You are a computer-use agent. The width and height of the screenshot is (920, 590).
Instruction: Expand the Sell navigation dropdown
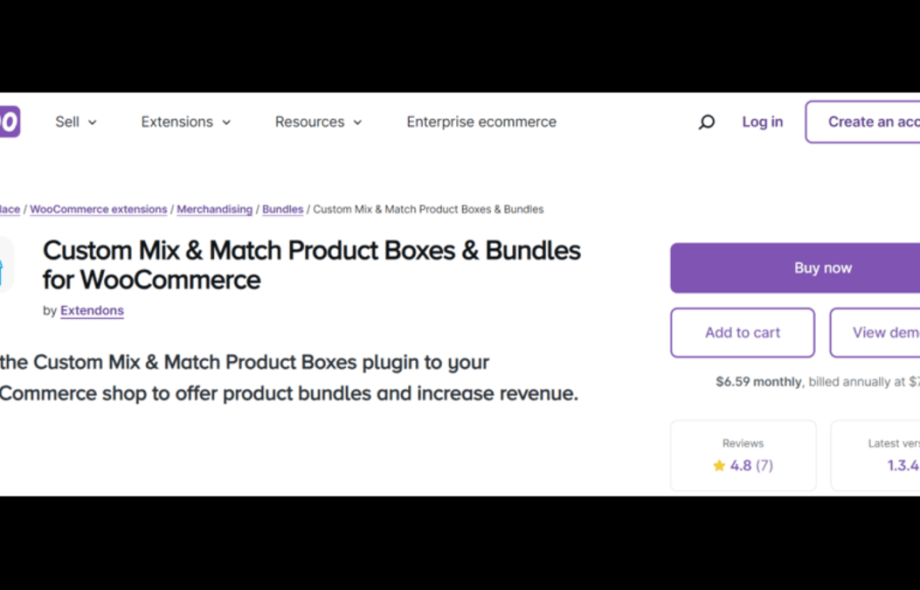tap(75, 121)
